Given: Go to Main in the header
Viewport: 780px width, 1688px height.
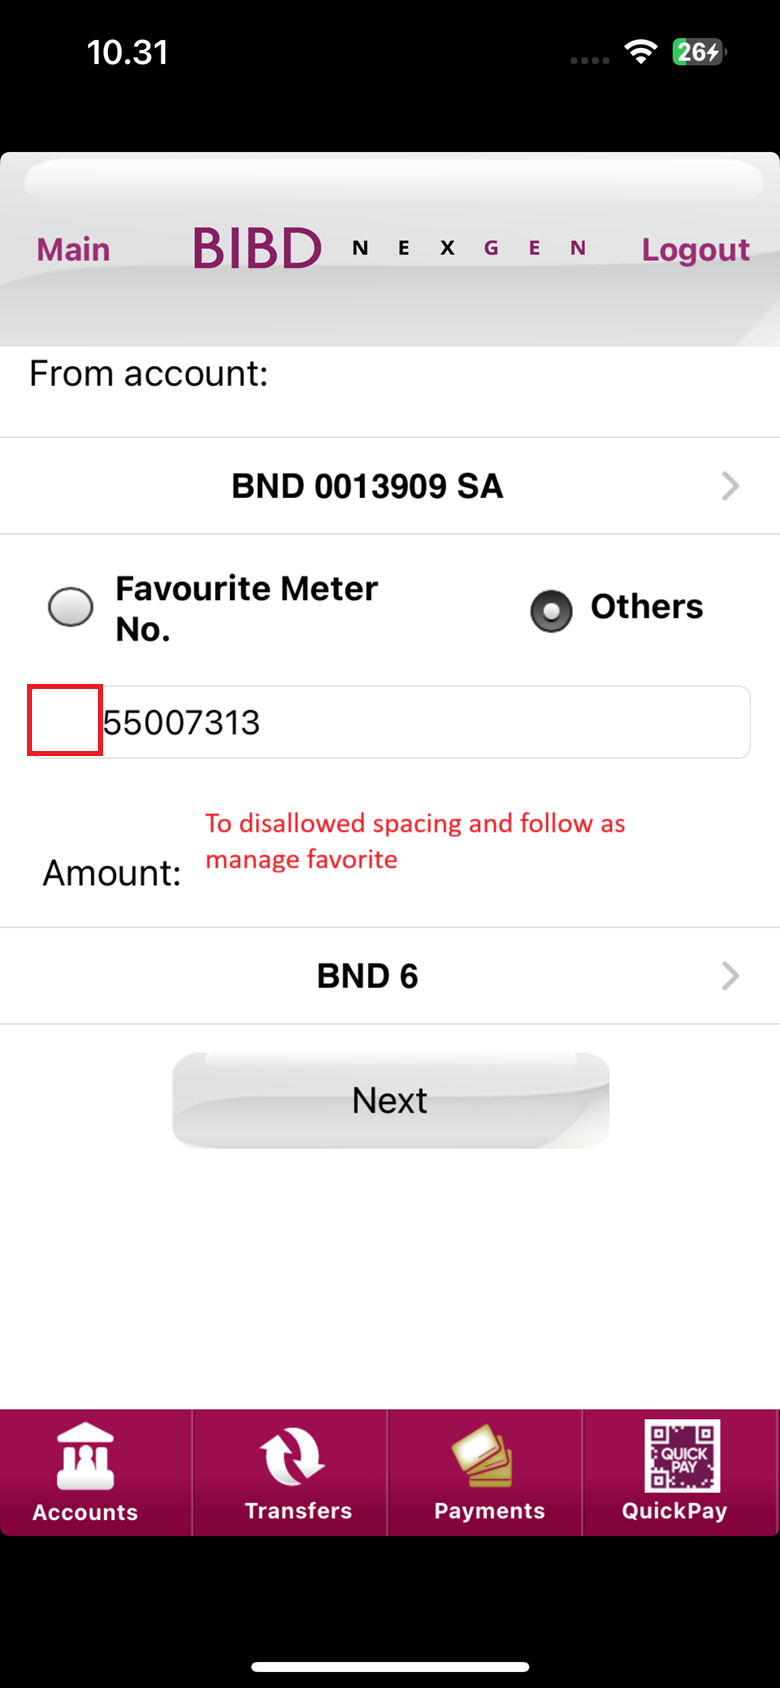Looking at the screenshot, I should click(73, 249).
